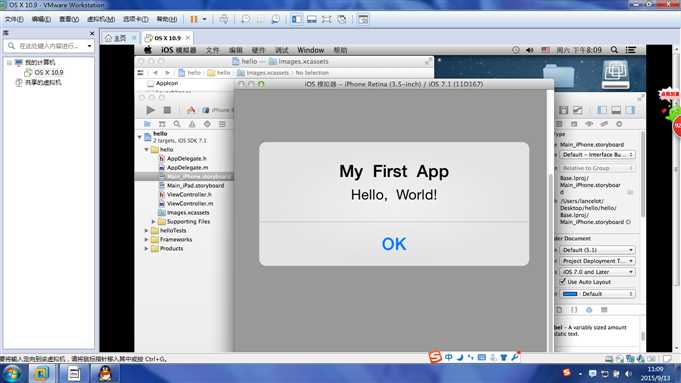Open the Symbol navigator icon
Screen dimensions: 681x383
point(162,124)
